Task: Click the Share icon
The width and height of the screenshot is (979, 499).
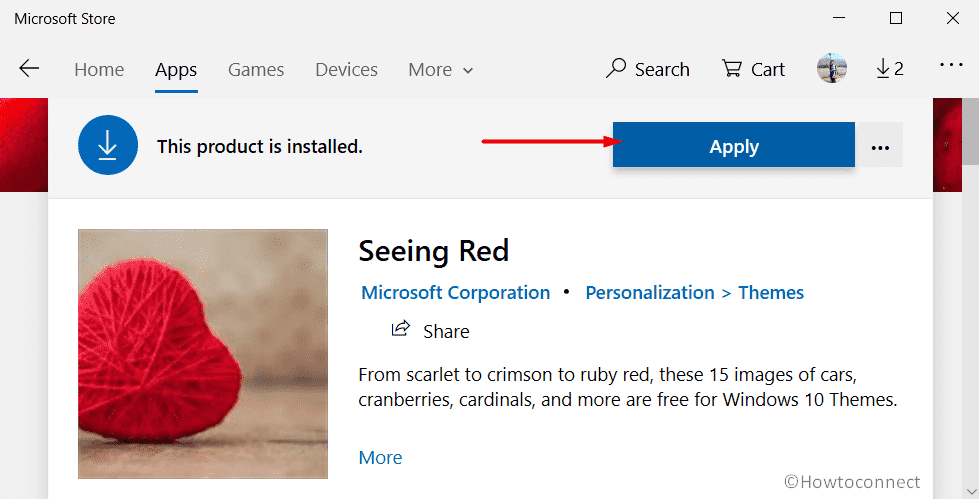Action: (400, 329)
